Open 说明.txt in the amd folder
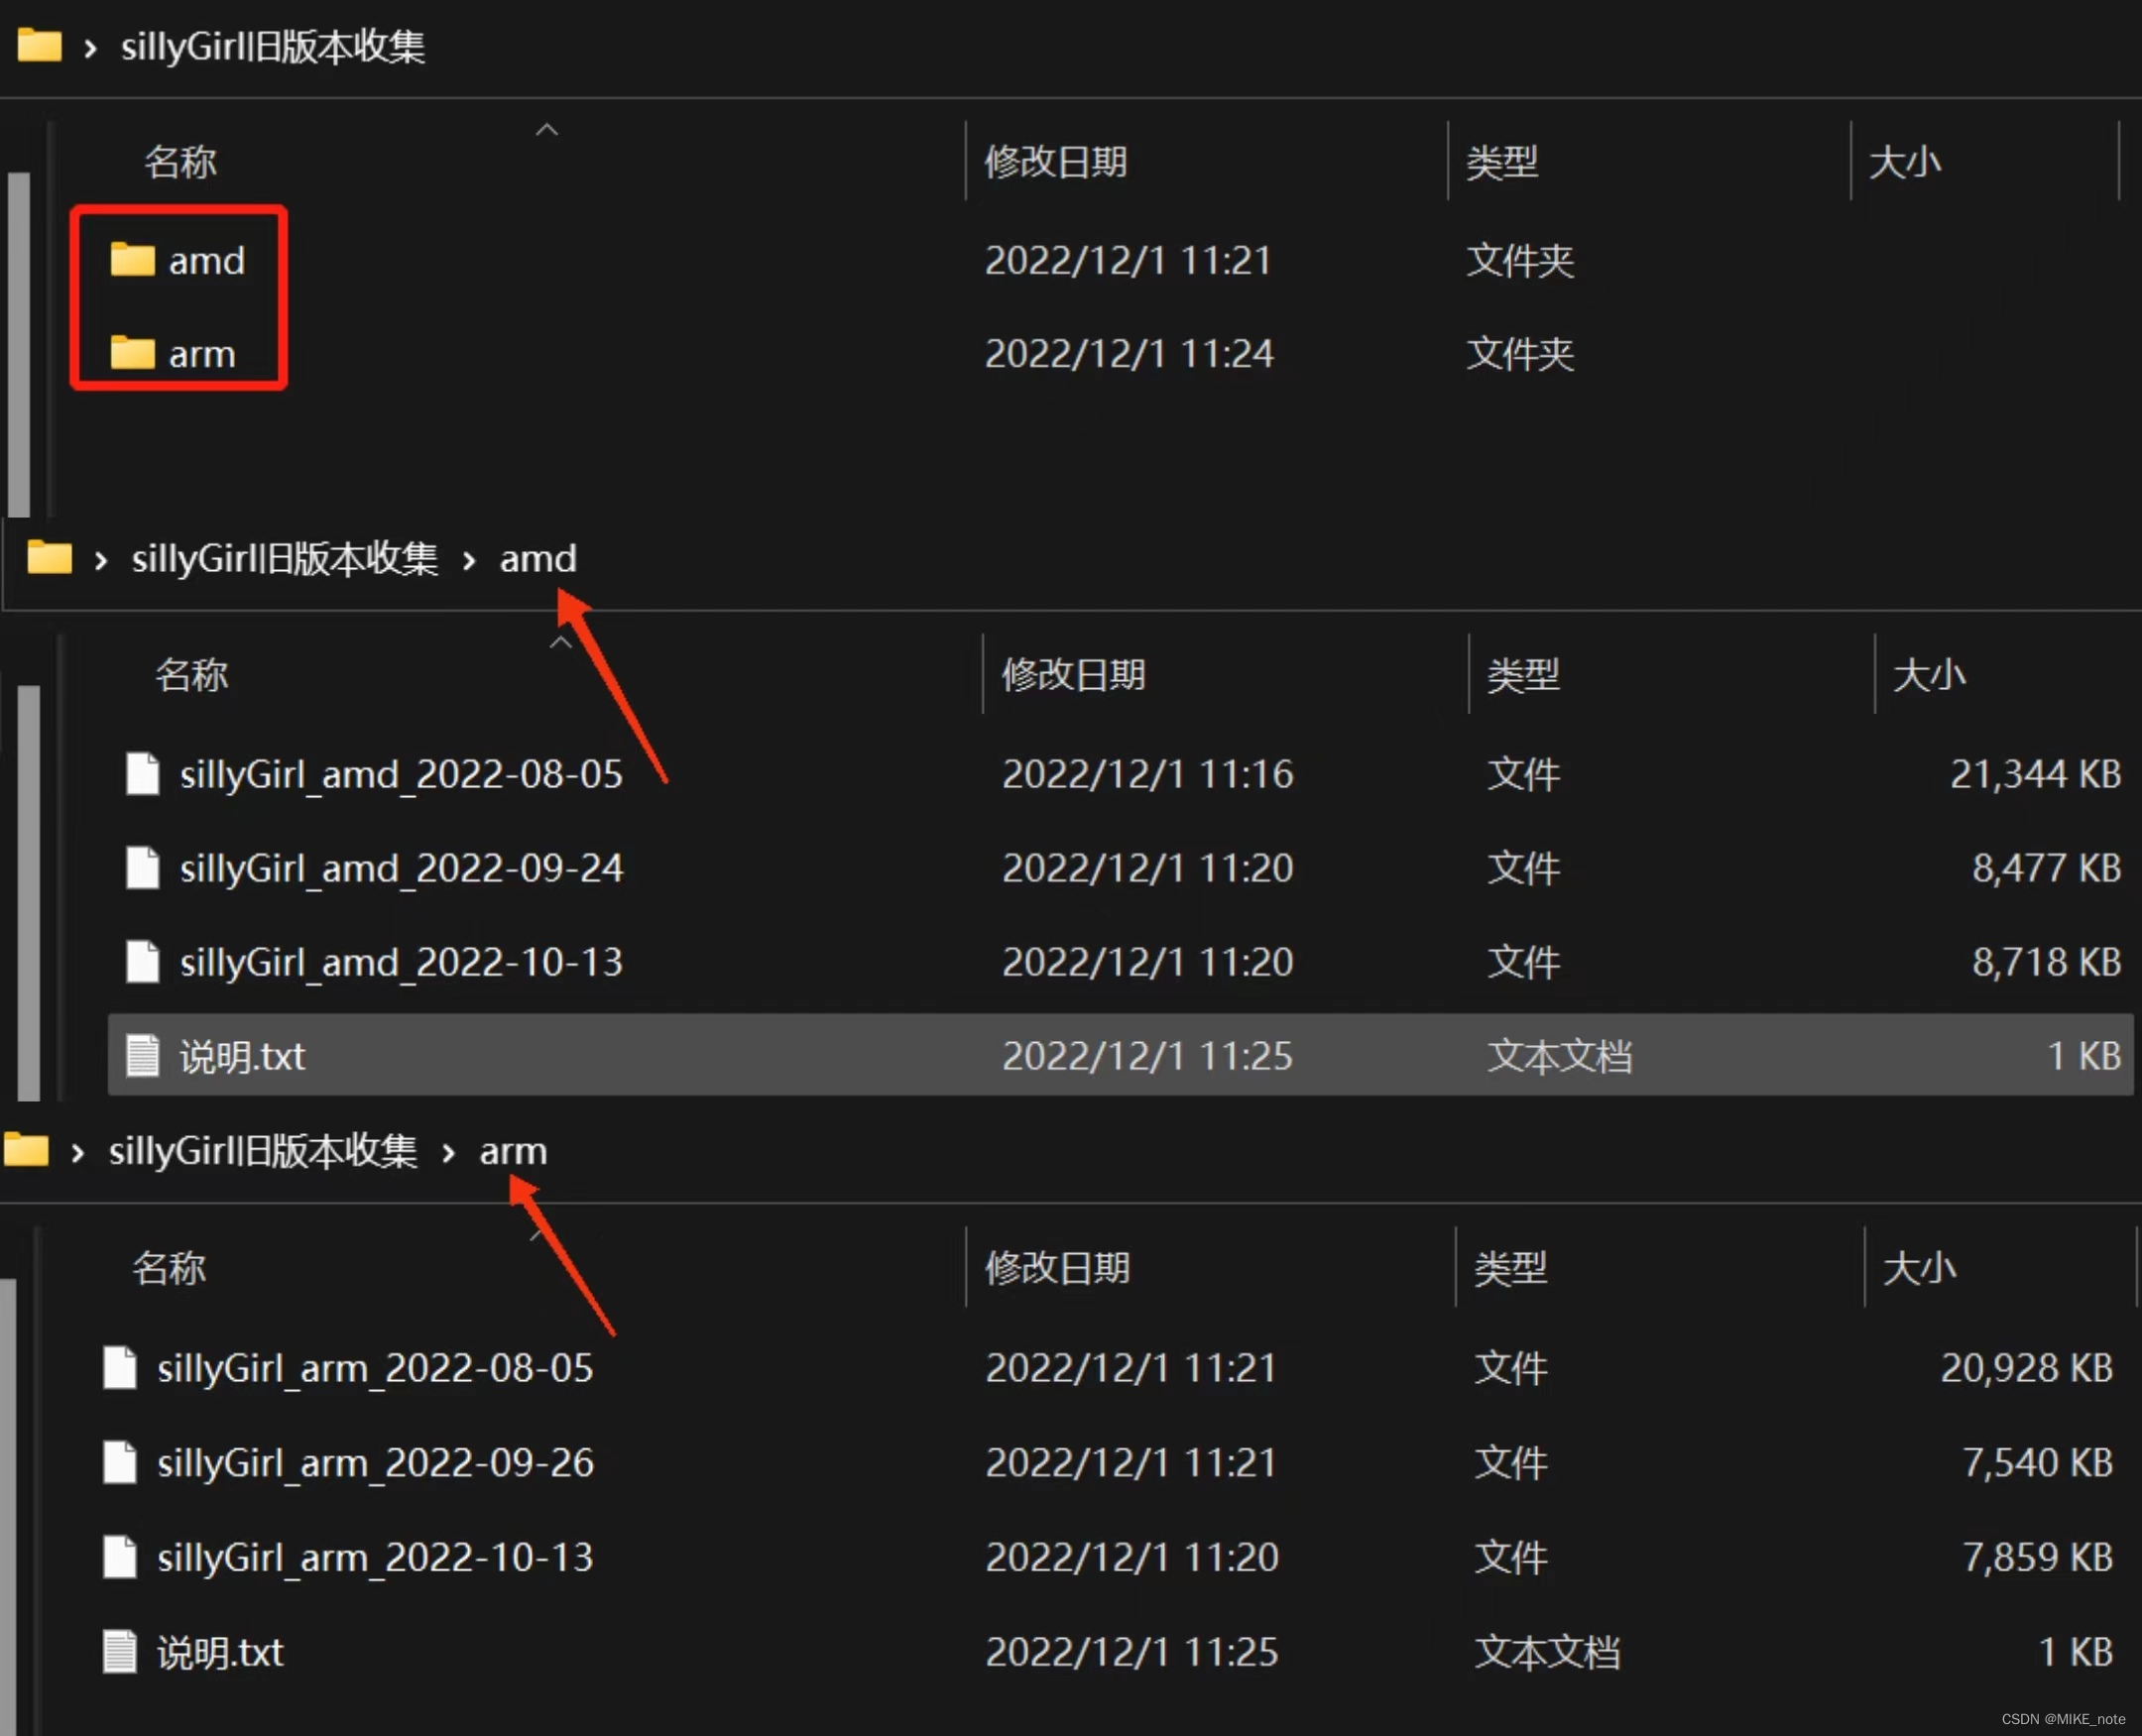This screenshot has width=2142, height=1736. tap(242, 1055)
